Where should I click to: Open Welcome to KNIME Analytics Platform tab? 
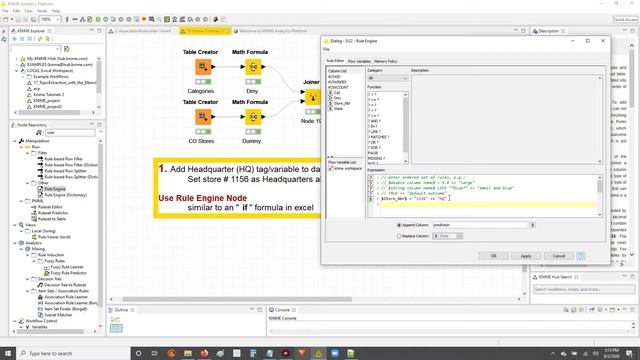click(273, 31)
